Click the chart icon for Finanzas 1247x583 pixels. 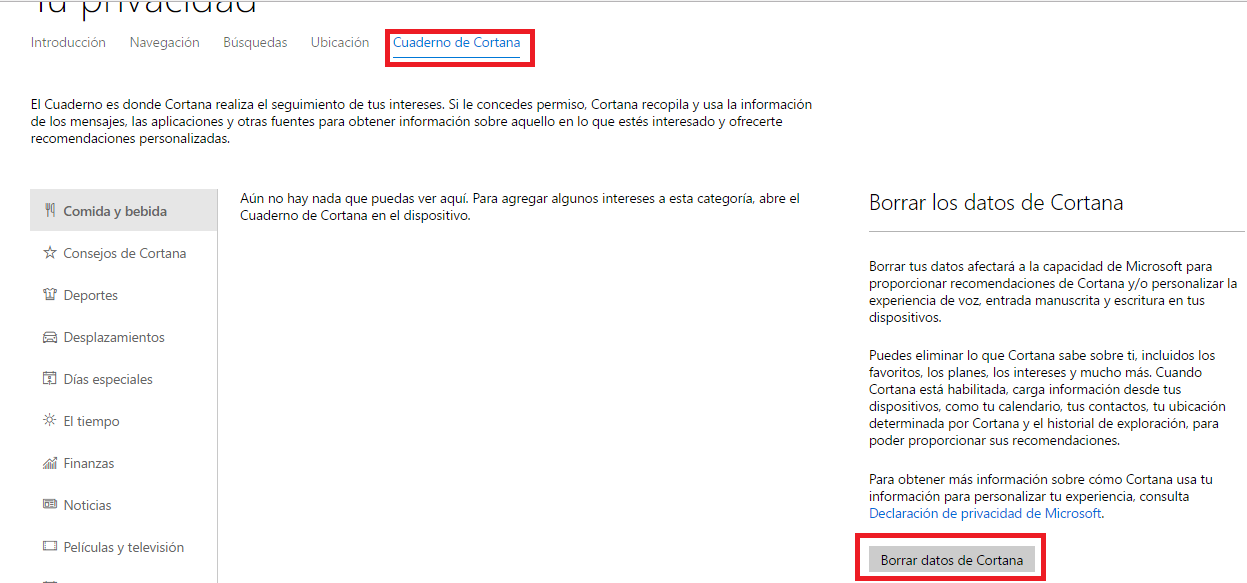[49, 463]
